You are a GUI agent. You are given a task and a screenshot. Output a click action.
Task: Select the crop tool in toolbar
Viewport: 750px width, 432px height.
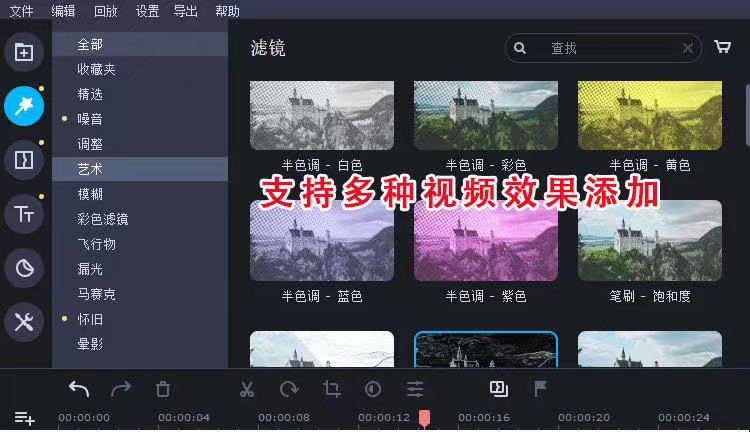point(331,389)
